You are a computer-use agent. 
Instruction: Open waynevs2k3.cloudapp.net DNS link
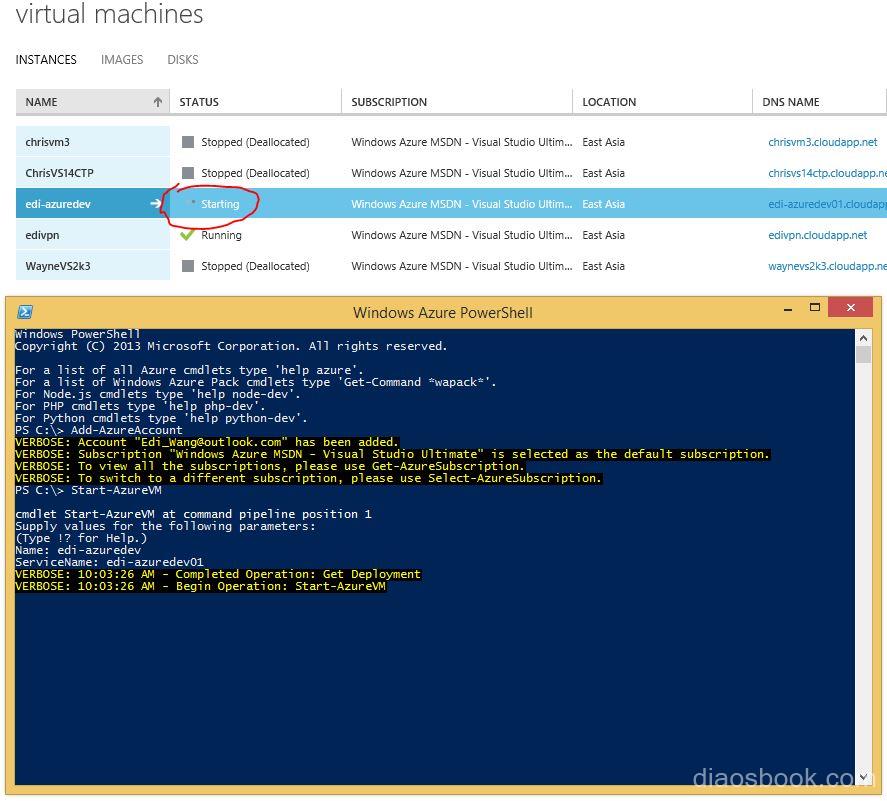(827, 266)
